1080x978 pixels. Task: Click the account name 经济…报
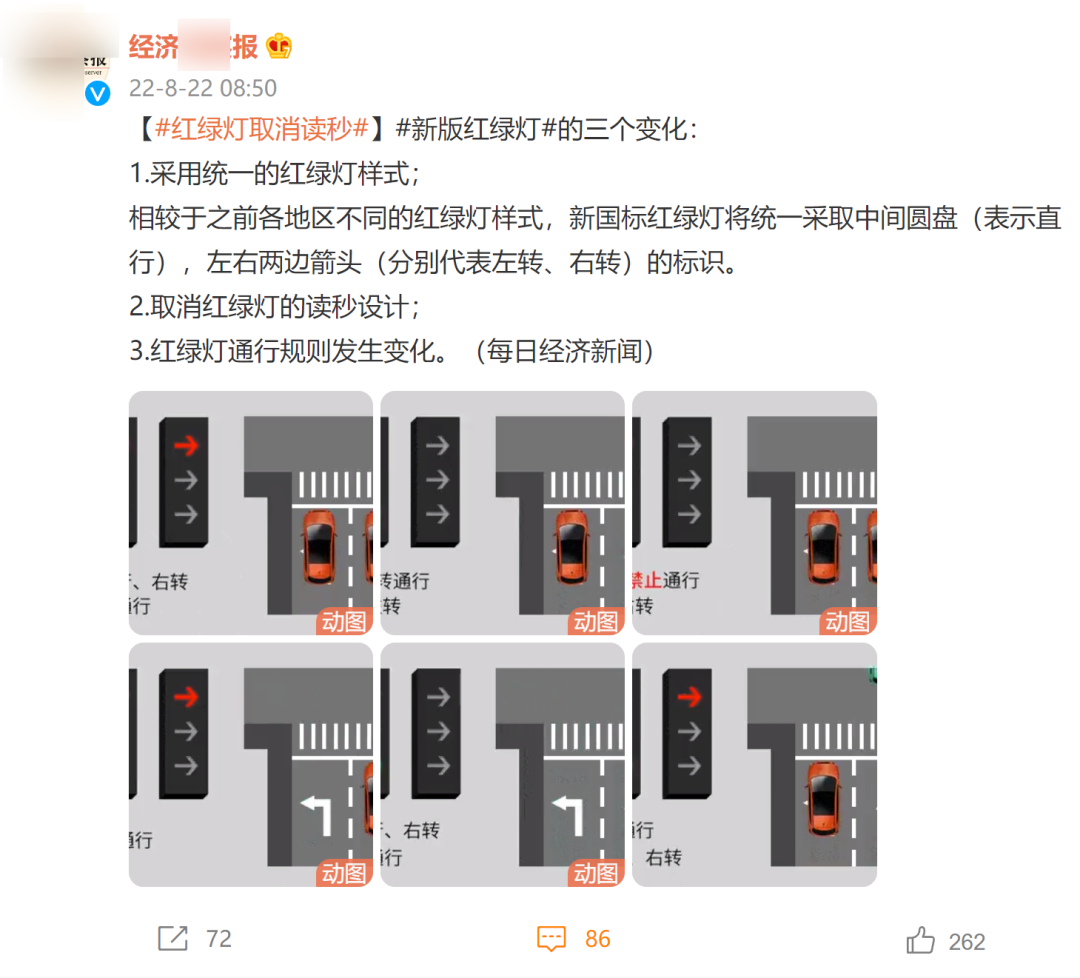[194, 47]
